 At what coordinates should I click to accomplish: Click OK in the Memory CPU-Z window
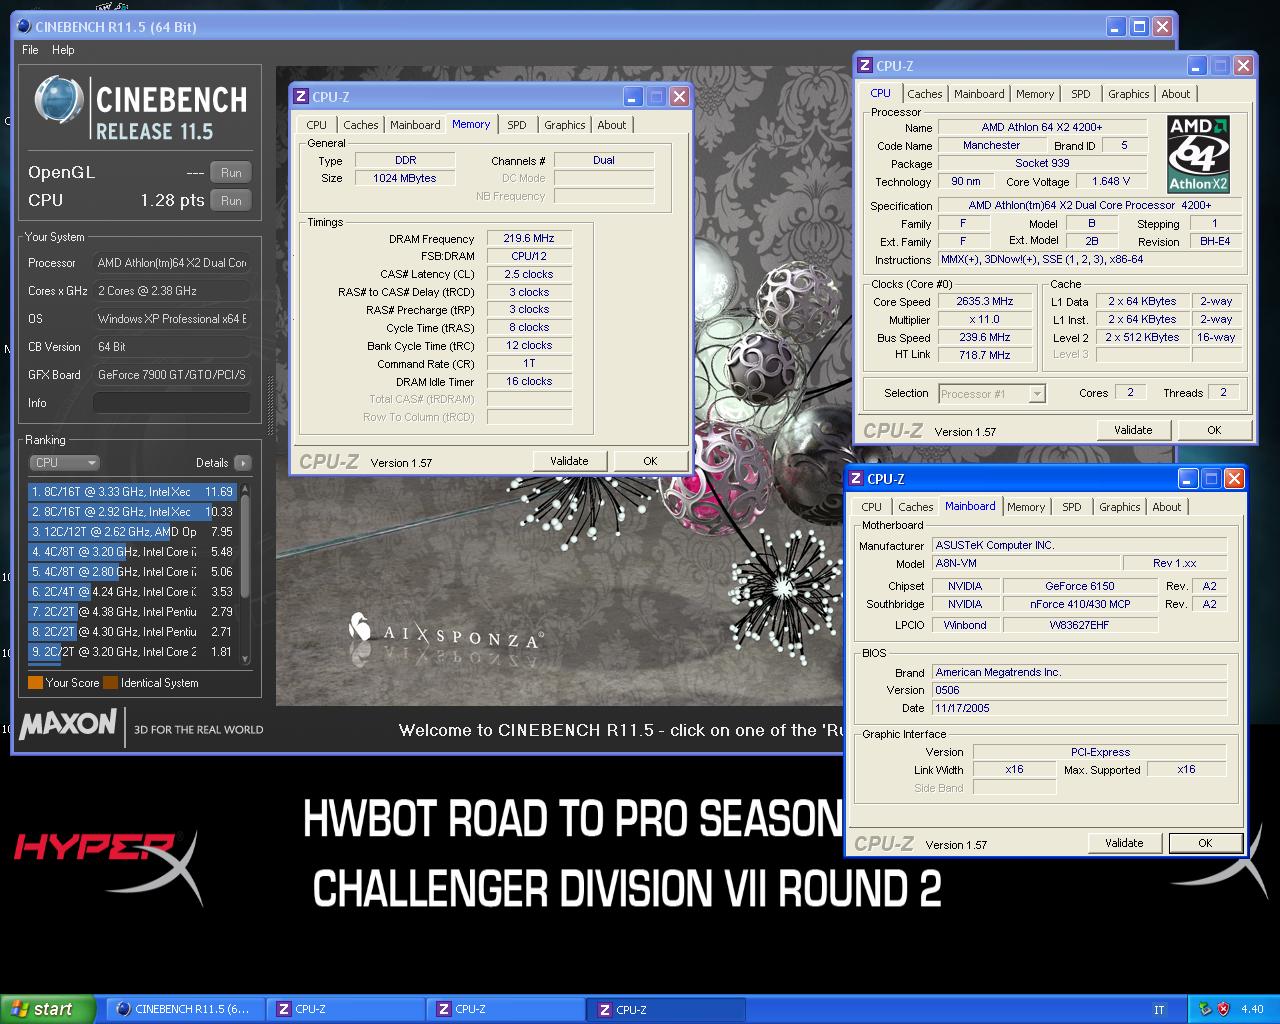(x=650, y=461)
